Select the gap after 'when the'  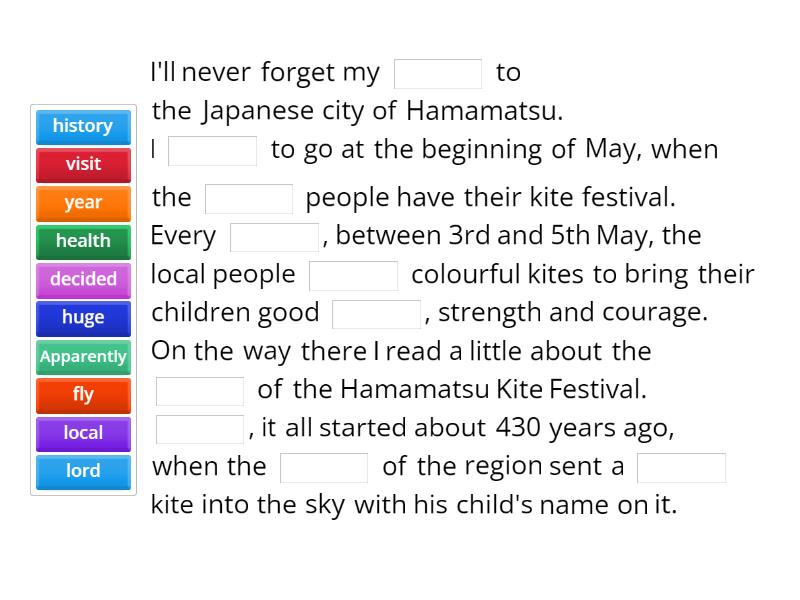(322, 466)
